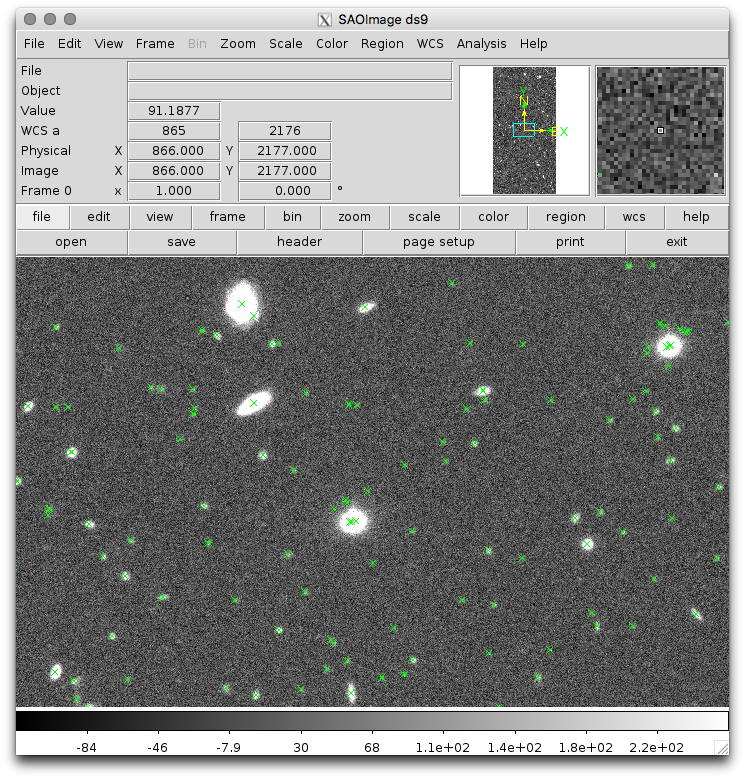This screenshot has height=779, width=745.
Task: Open the View menu
Action: coord(108,44)
